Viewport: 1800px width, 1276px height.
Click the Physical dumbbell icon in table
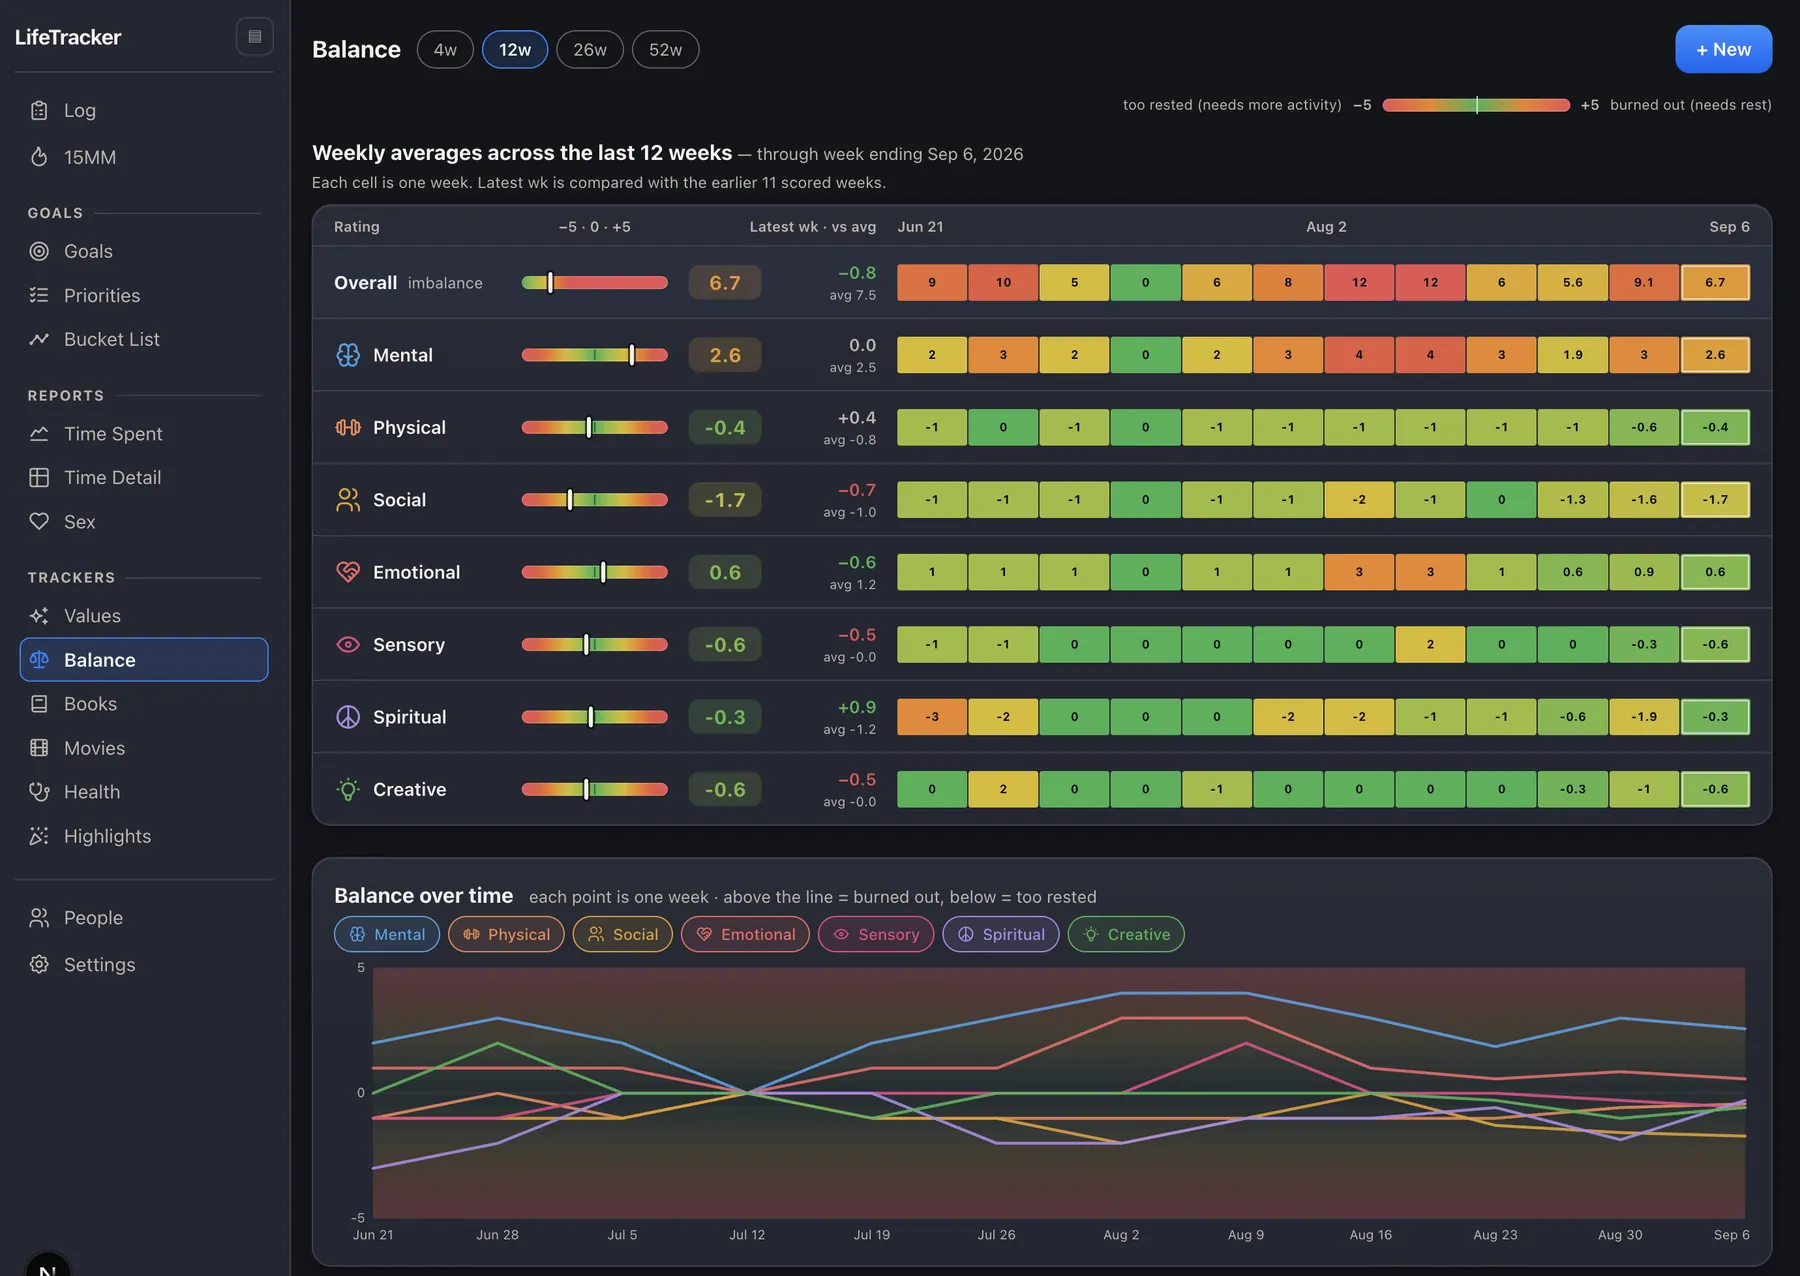(348, 427)
